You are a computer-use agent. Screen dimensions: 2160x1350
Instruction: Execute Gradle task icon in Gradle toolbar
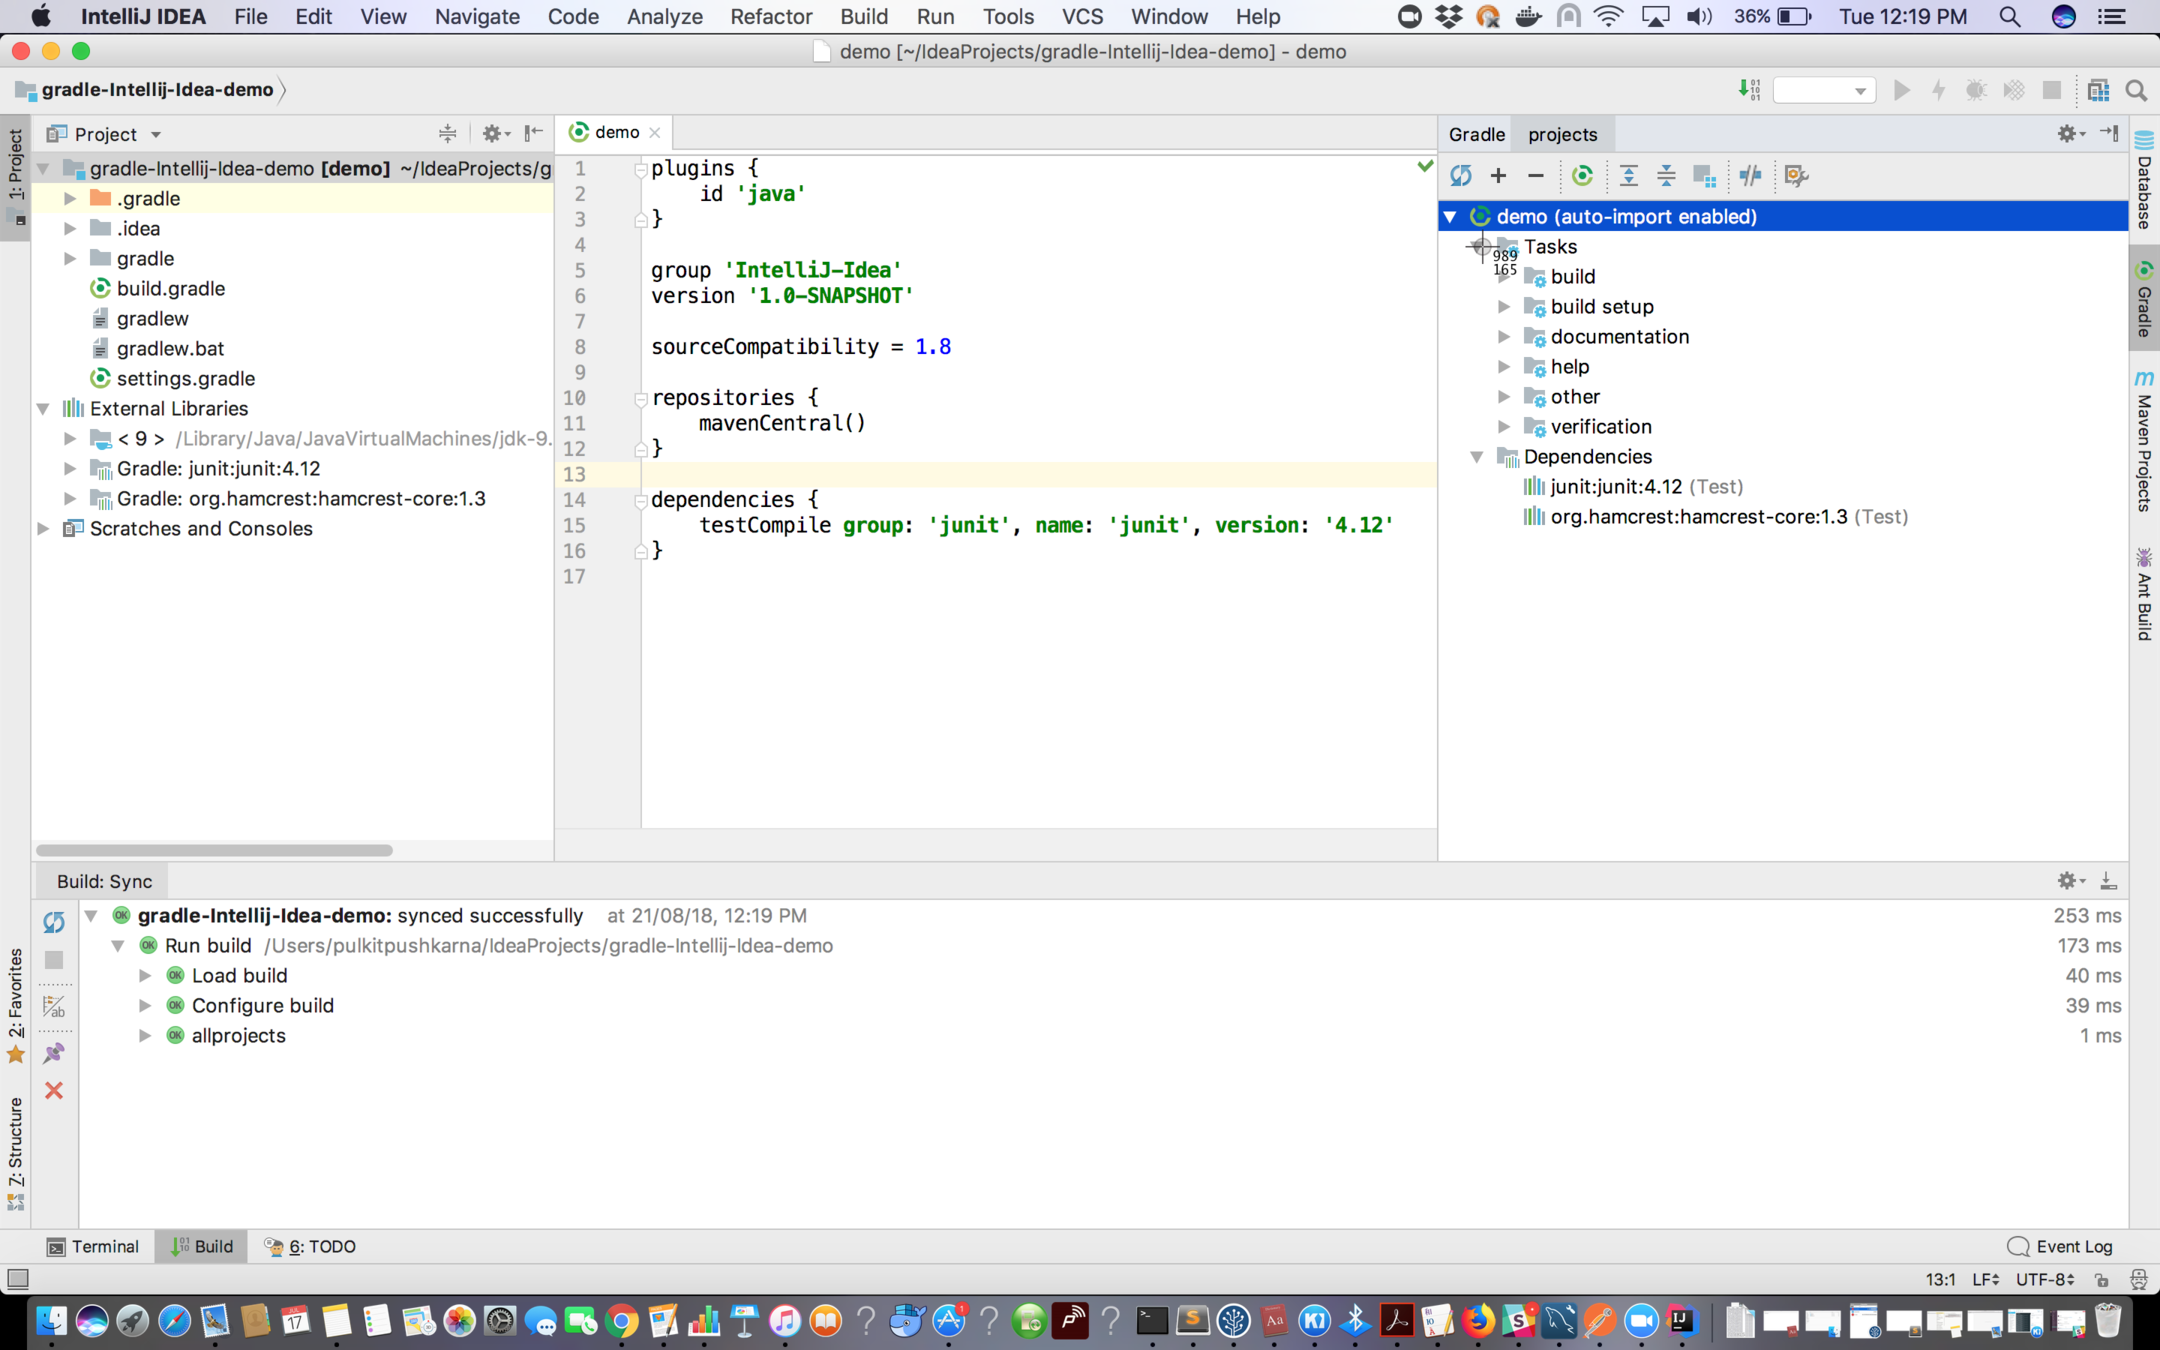coord(1582,176)
